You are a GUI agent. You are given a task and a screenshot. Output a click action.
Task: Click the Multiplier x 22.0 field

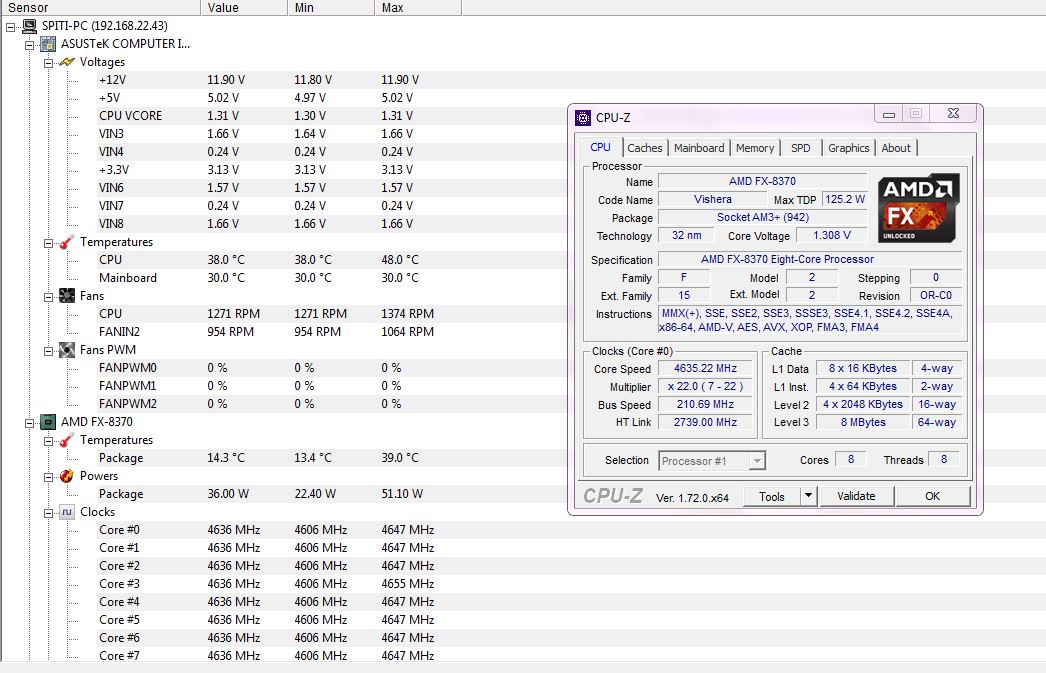705,386
